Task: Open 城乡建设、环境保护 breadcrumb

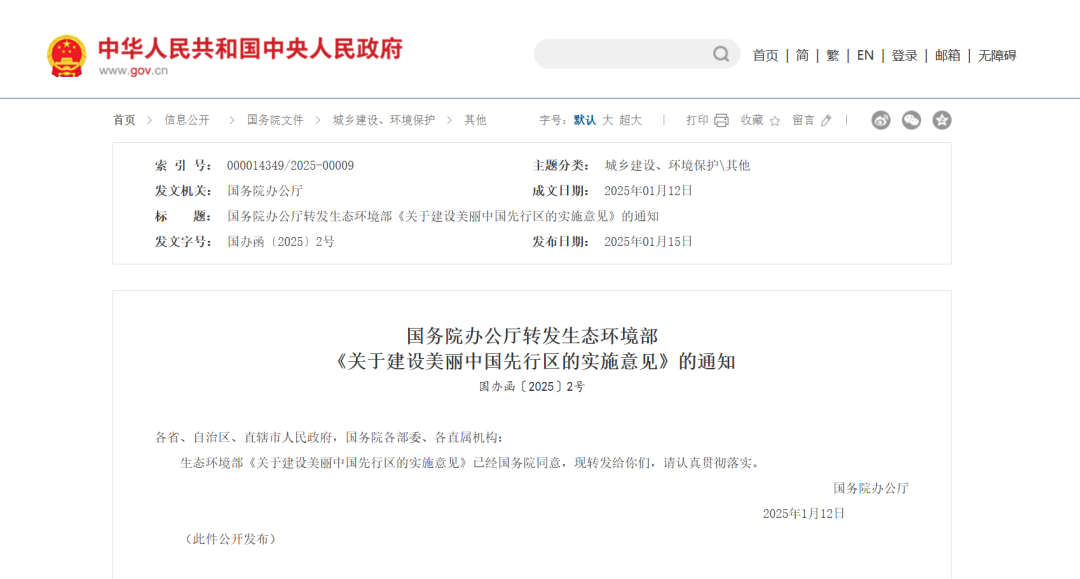Action: 384,120
